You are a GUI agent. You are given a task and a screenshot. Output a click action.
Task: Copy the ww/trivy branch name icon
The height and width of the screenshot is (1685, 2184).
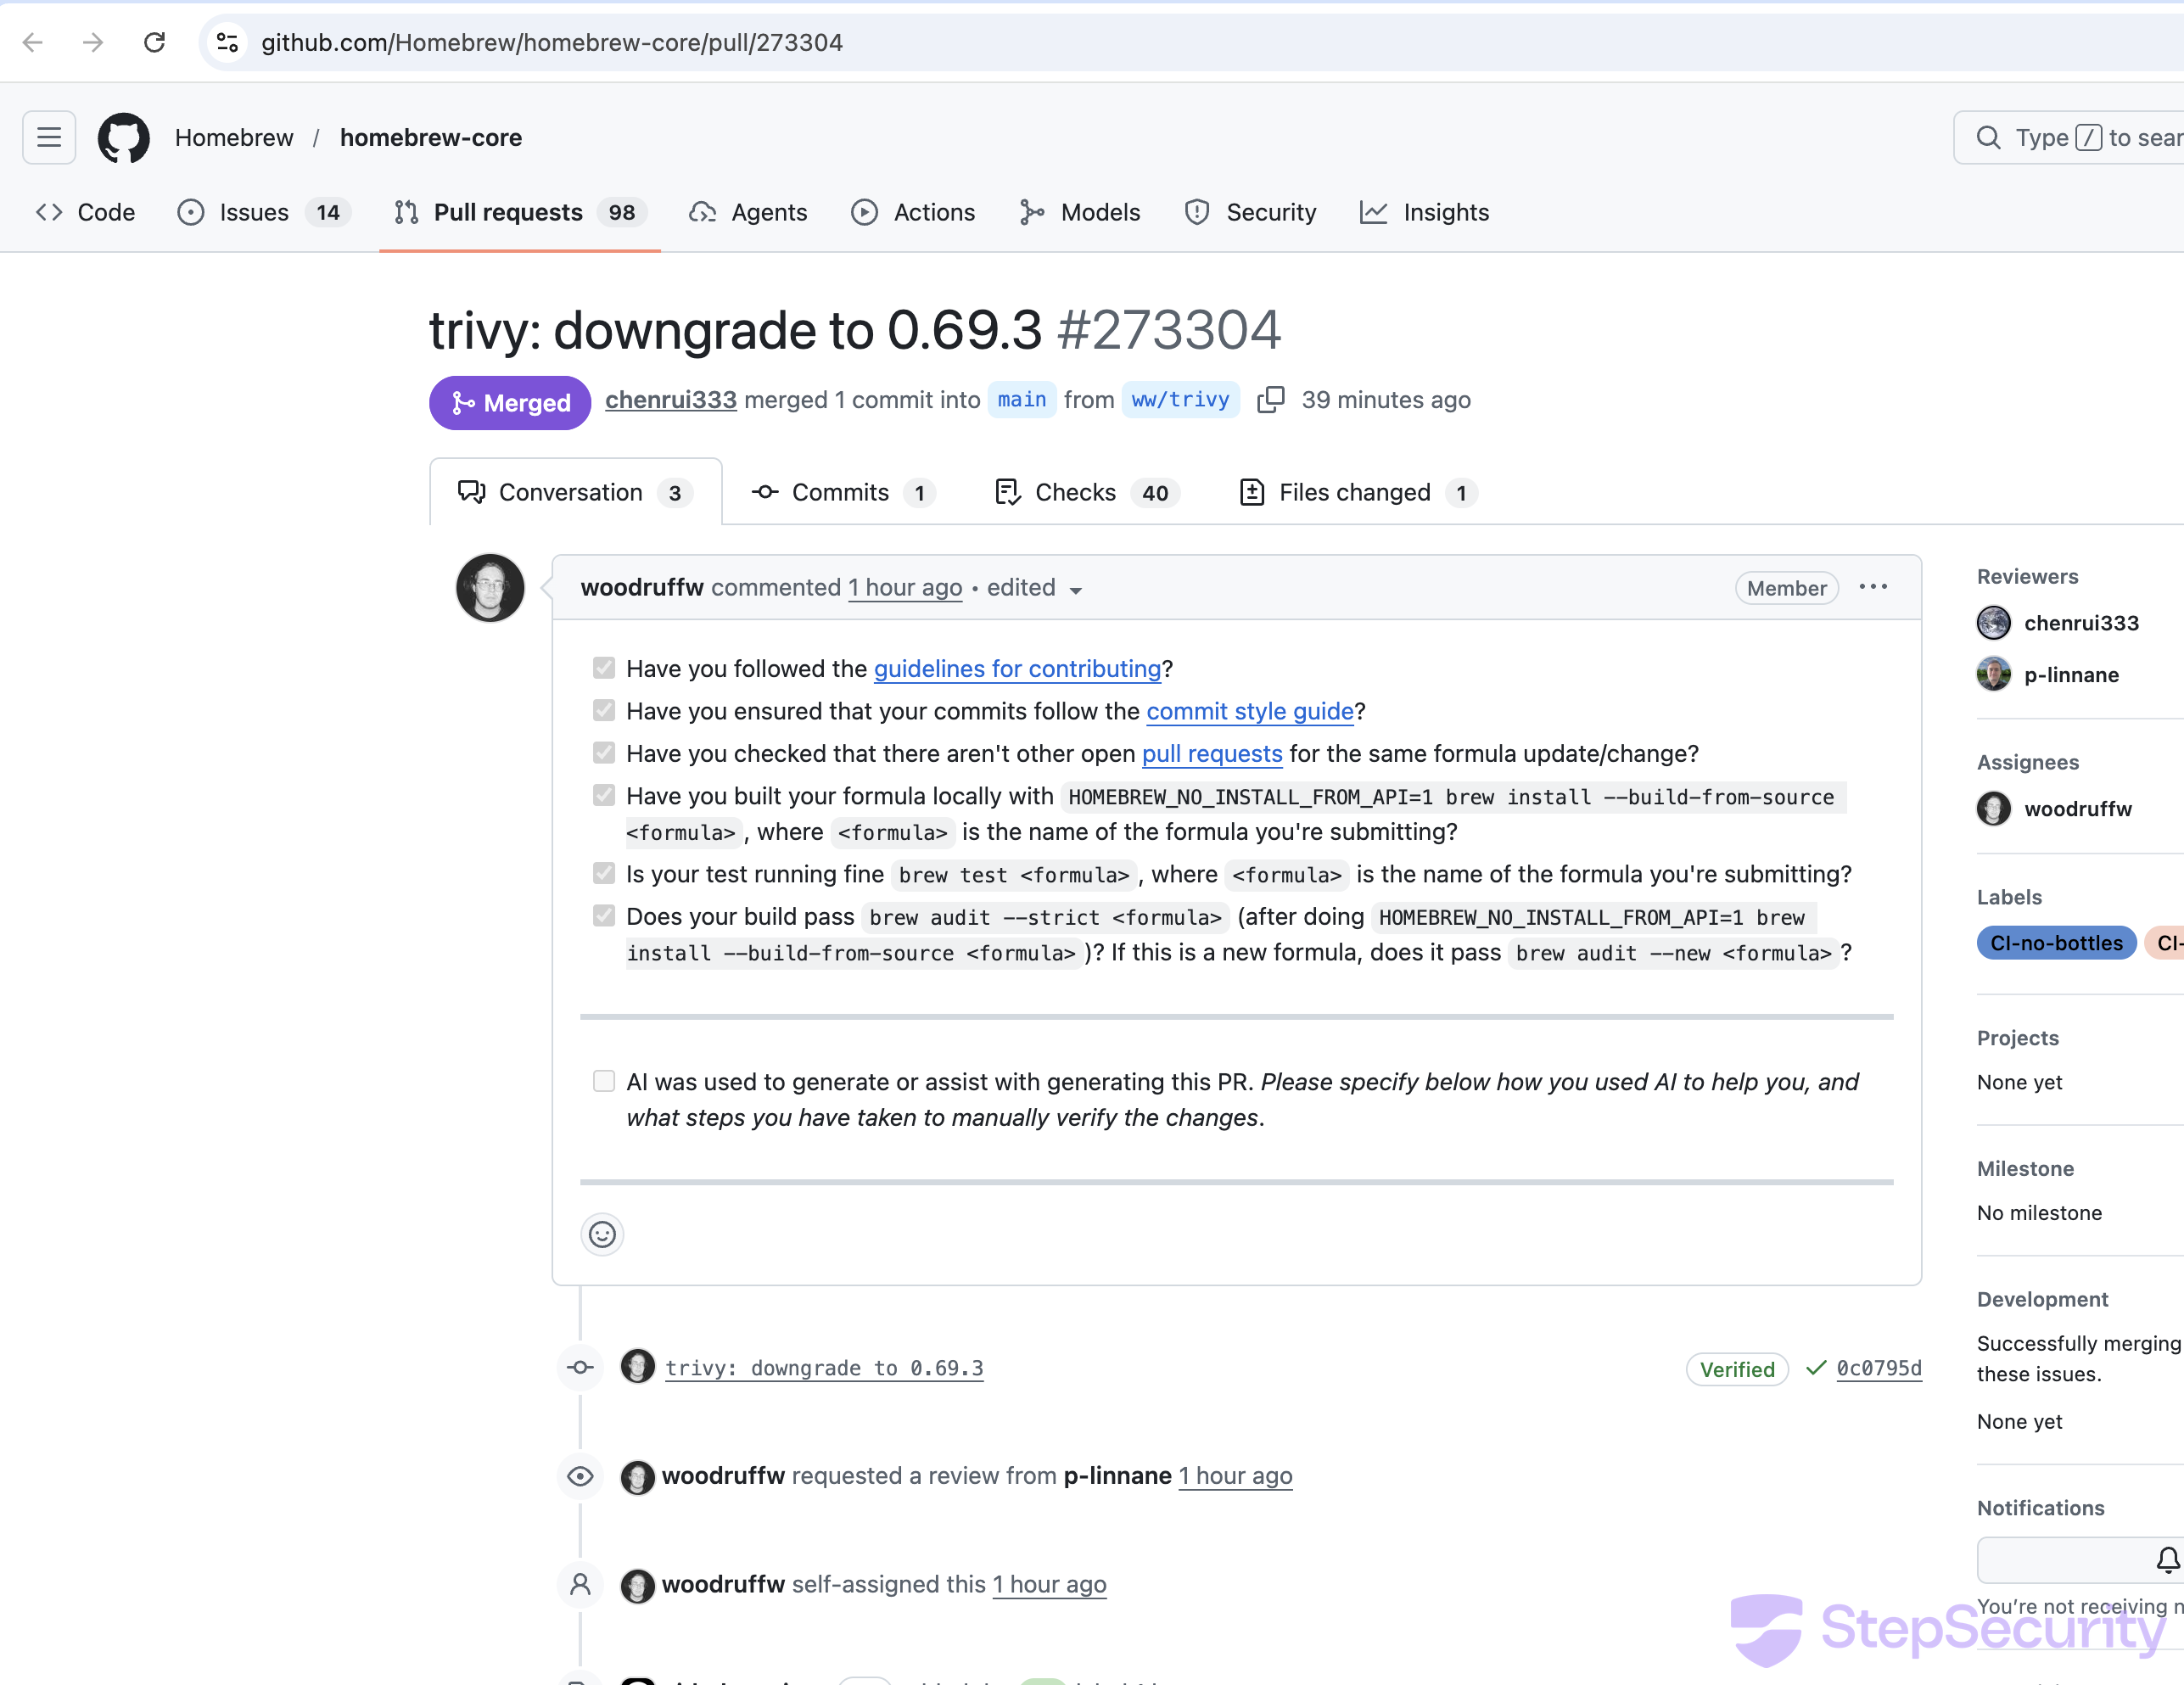(x=1270, y=400)
